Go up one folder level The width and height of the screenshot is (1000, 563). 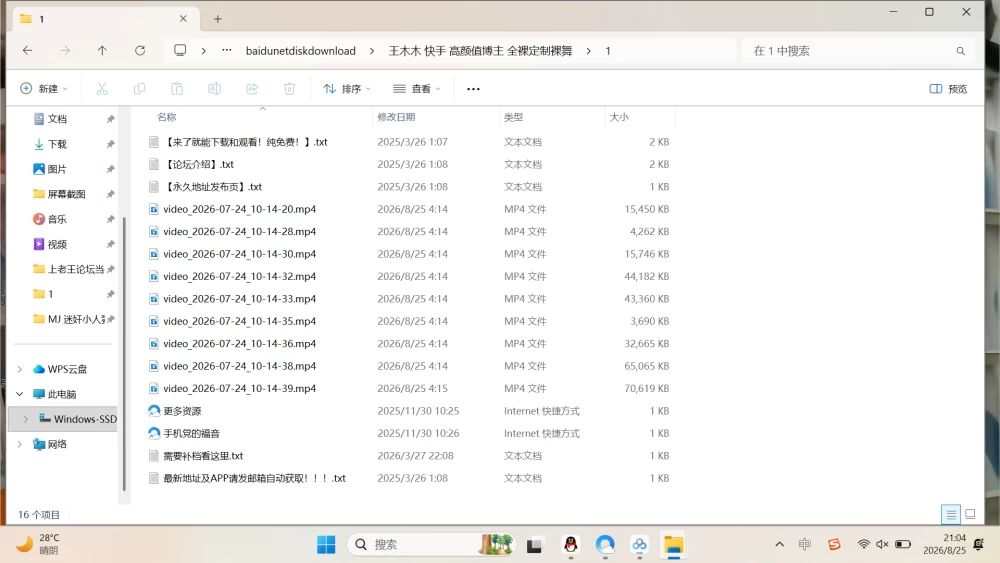102,50
